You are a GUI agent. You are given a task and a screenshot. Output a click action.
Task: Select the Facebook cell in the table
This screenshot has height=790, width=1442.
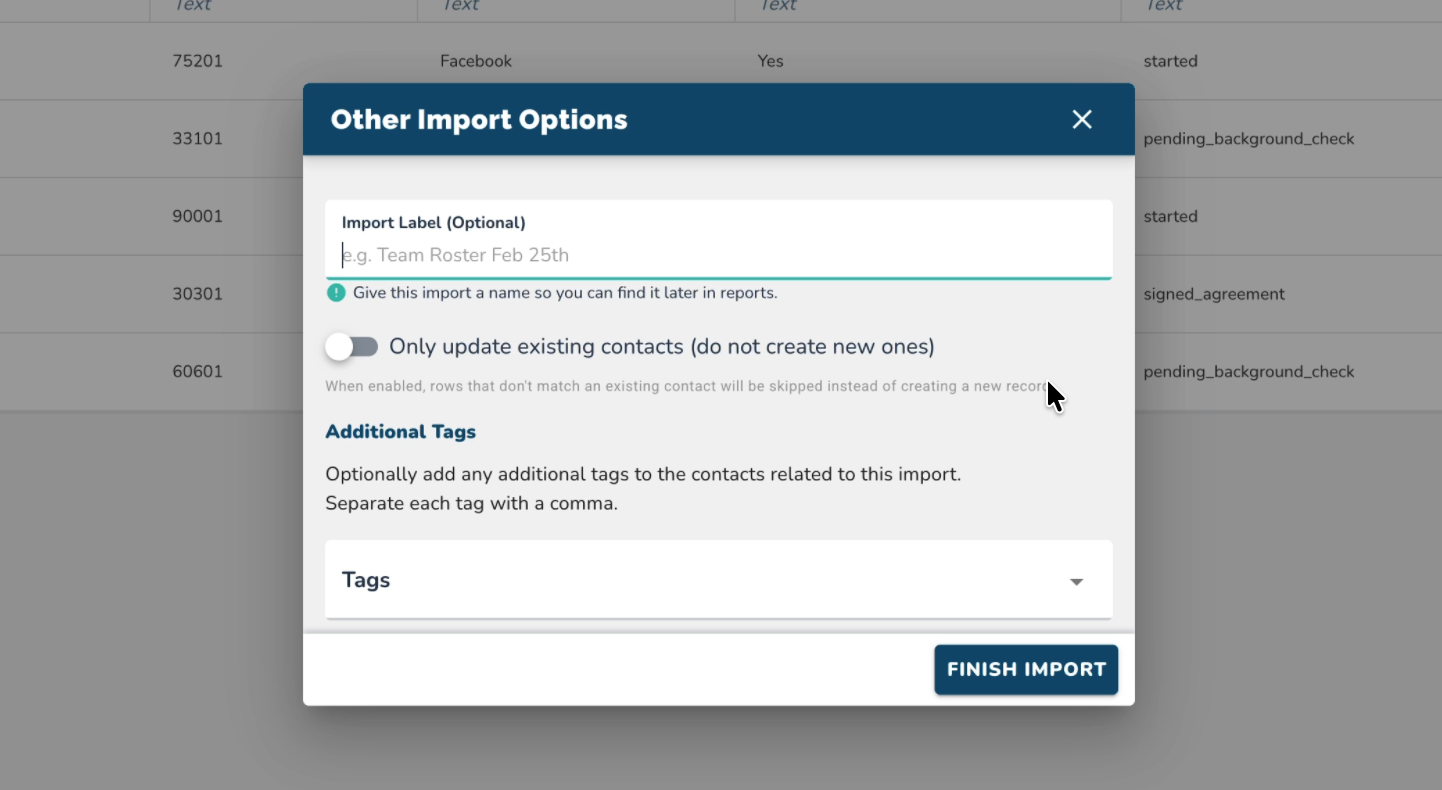click(x=476, y=61)
